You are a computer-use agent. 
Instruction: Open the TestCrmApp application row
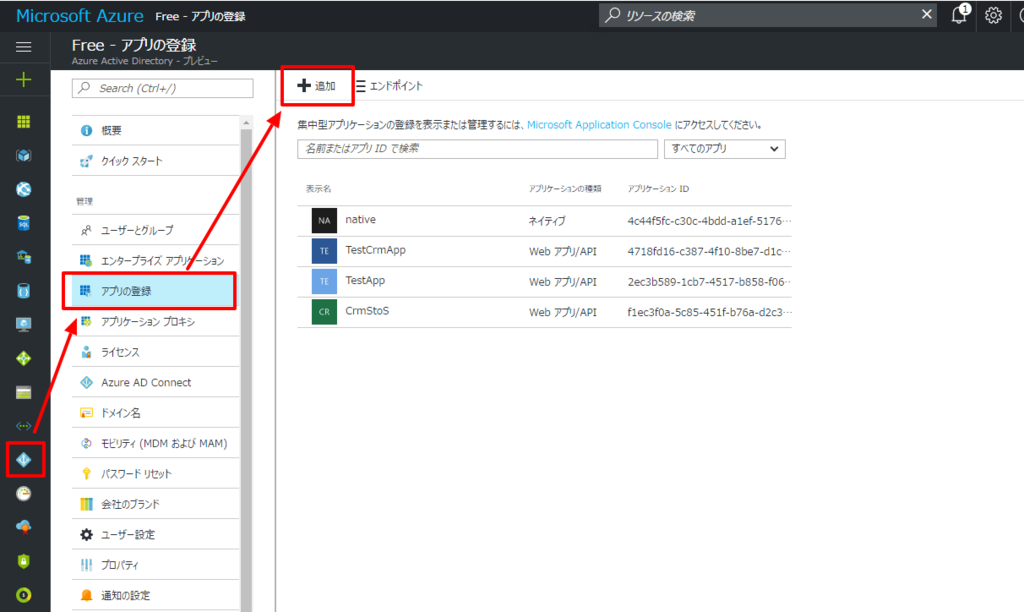544,251
